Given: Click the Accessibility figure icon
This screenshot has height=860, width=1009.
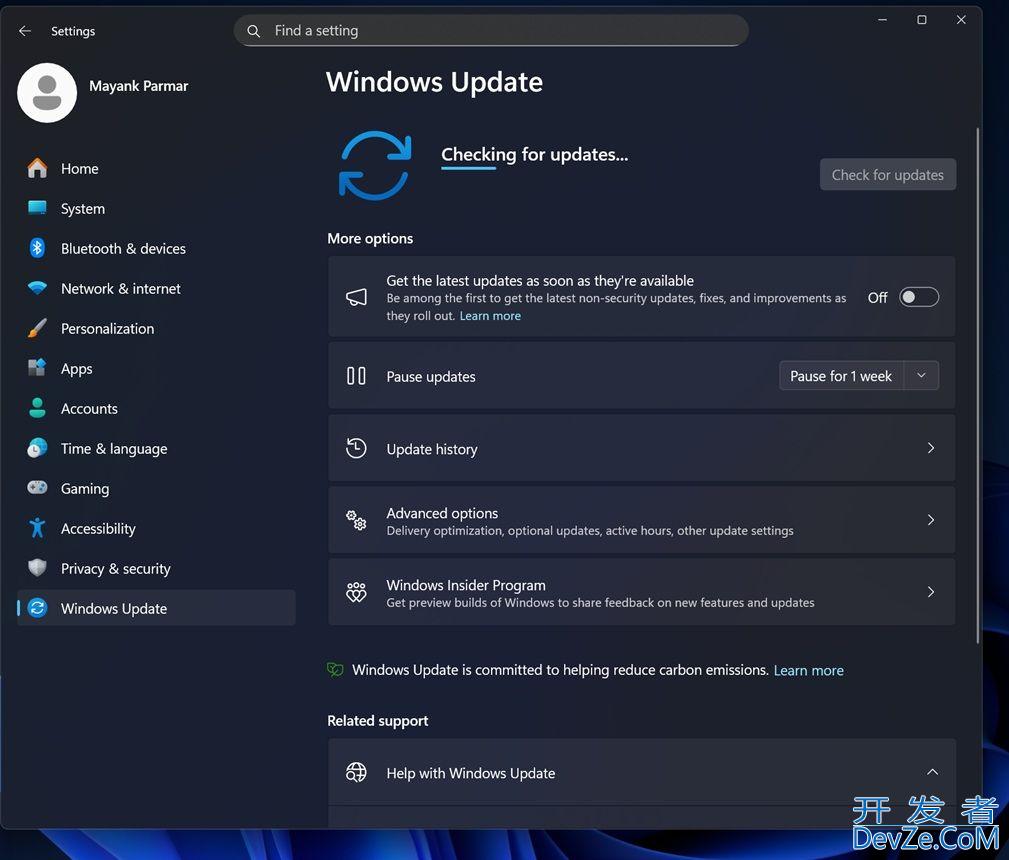Looking at the screenshot, I should pyautogui.click(x=37, y=528).
